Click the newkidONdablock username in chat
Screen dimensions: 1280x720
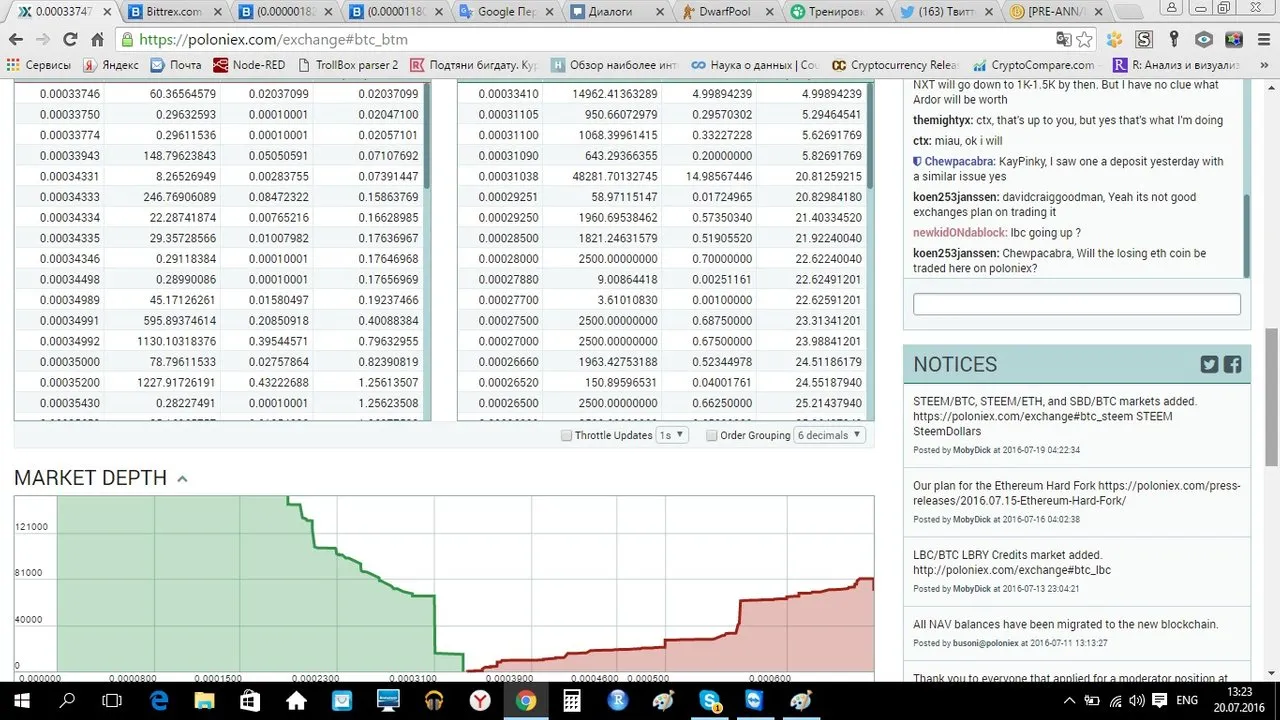(x=959, y=232)
